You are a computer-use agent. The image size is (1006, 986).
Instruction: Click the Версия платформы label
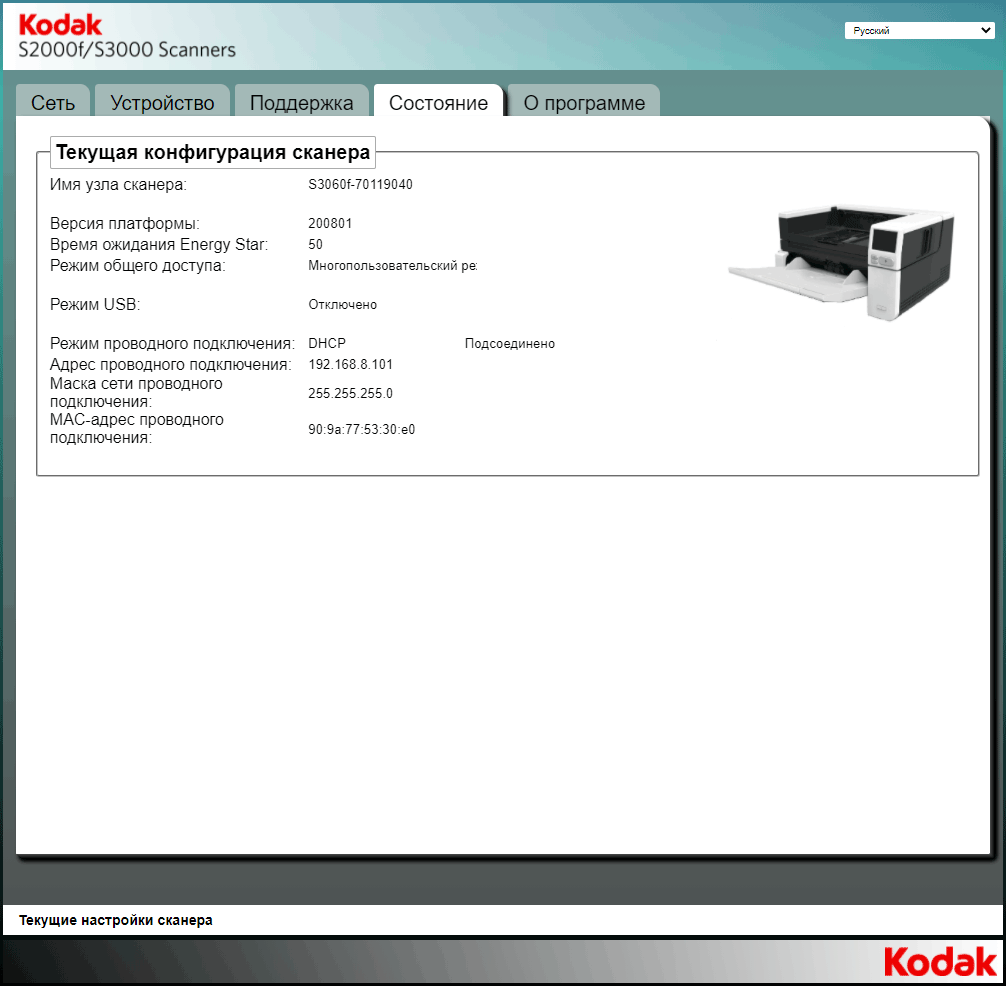(x=125, y=224)
